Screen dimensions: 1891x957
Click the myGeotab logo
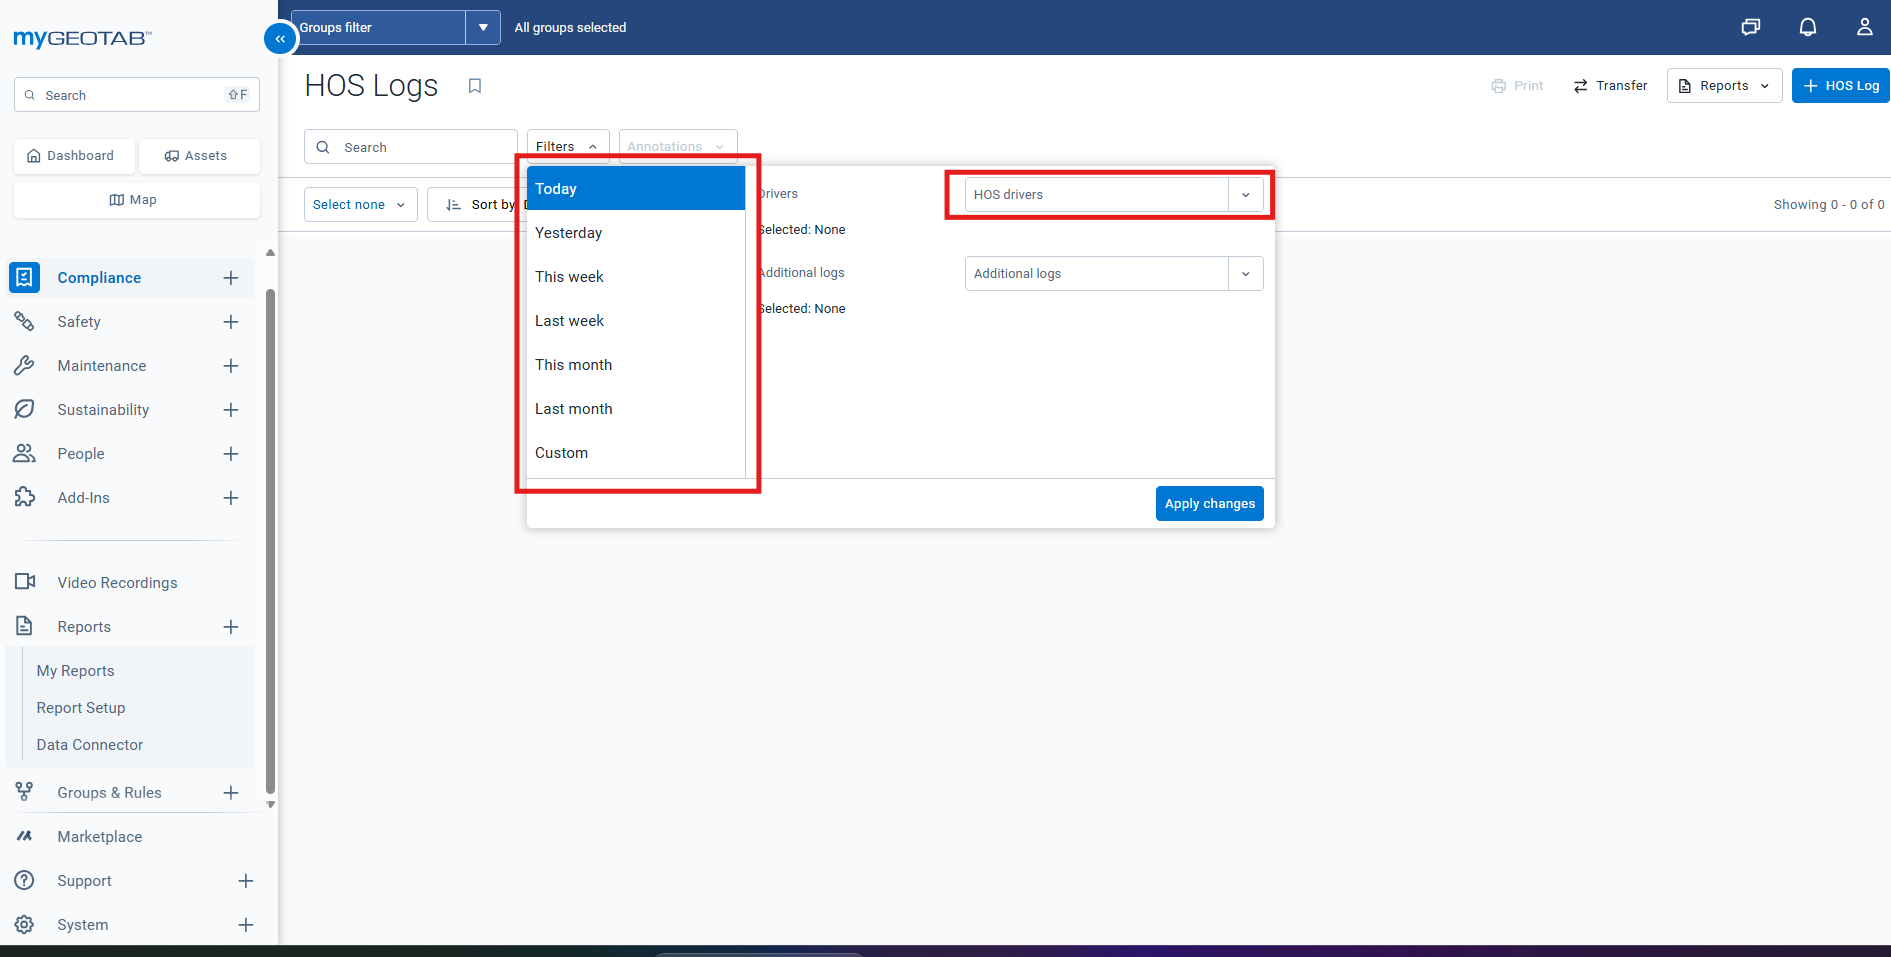(82, 39)
